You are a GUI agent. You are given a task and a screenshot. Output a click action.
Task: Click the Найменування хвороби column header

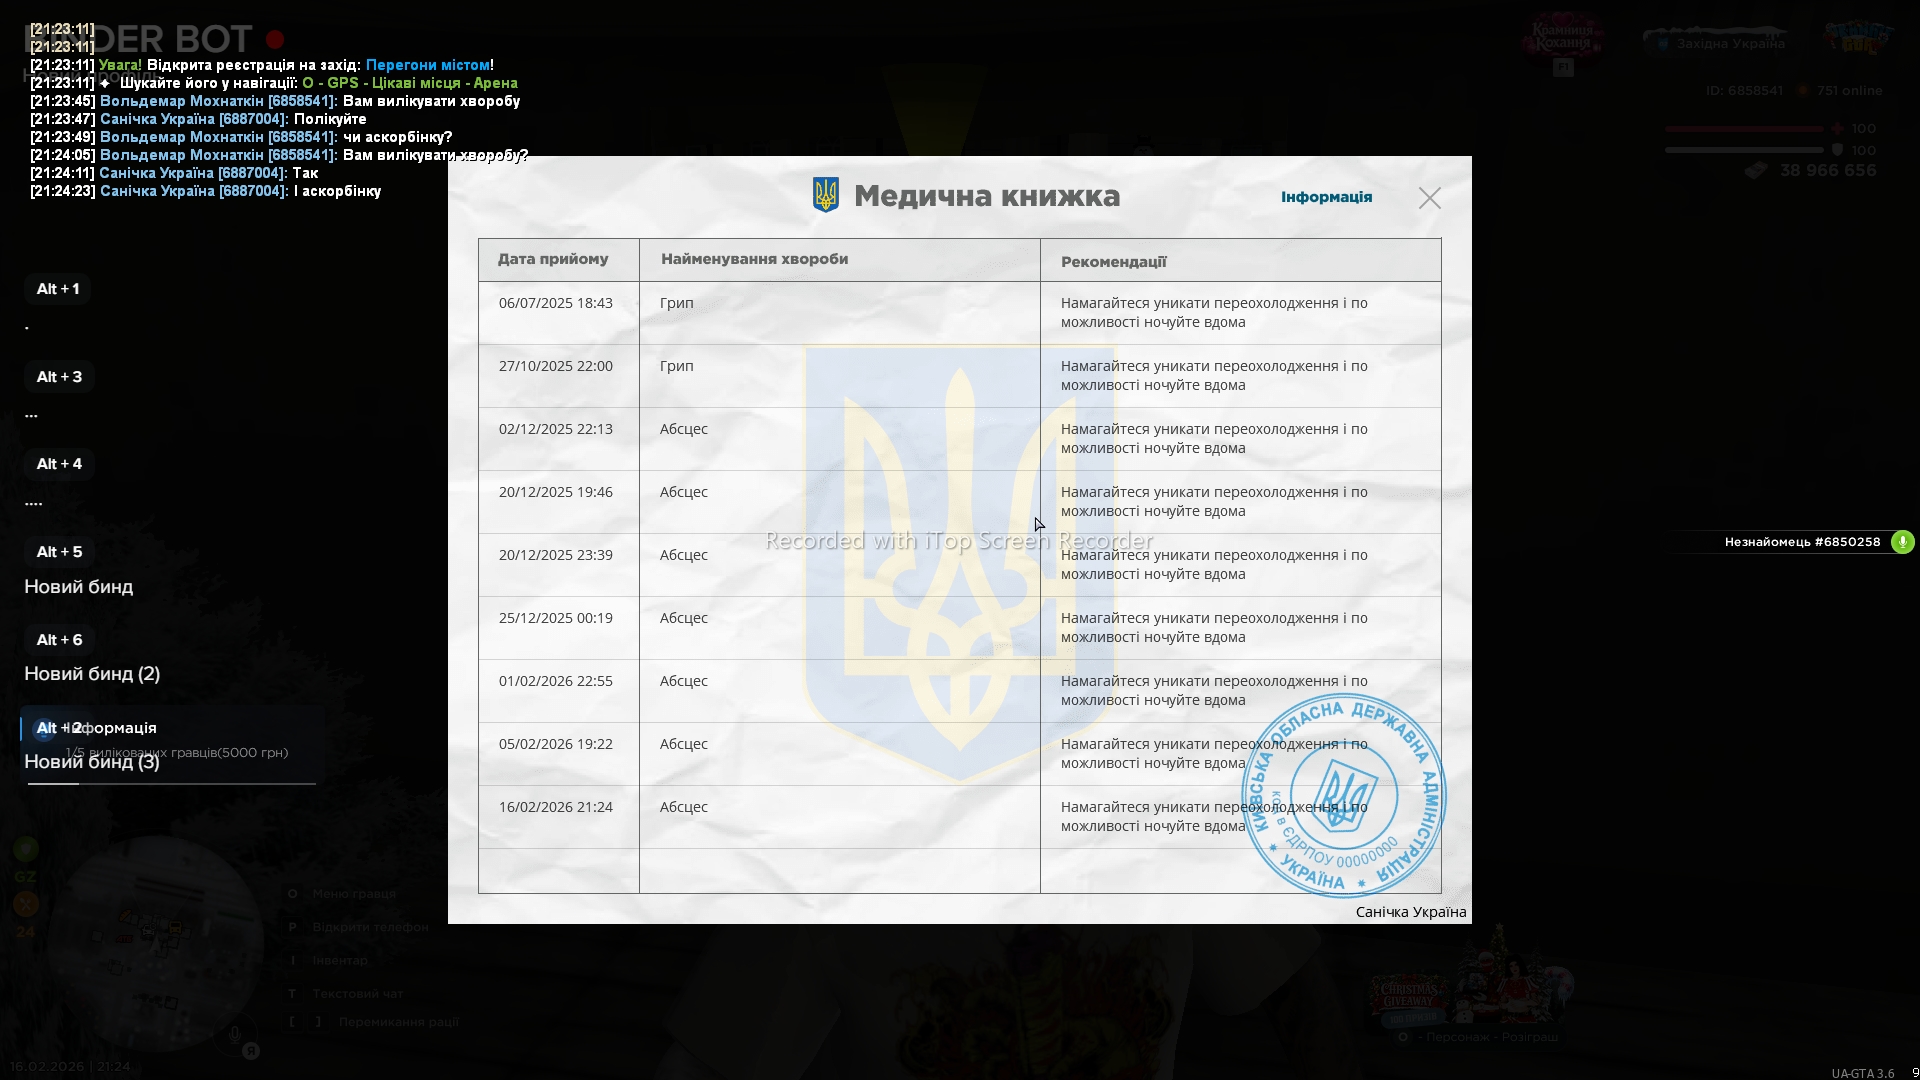[x=754, y=259]
